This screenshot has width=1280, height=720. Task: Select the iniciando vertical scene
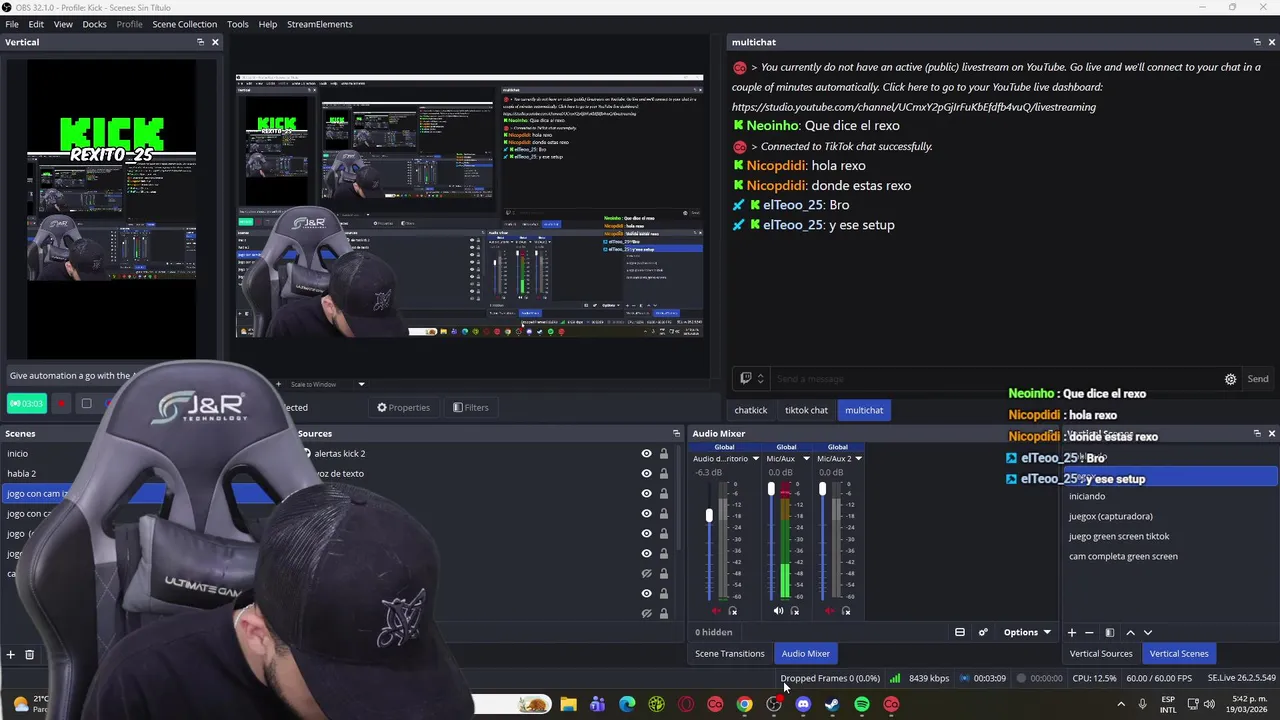1170,496
